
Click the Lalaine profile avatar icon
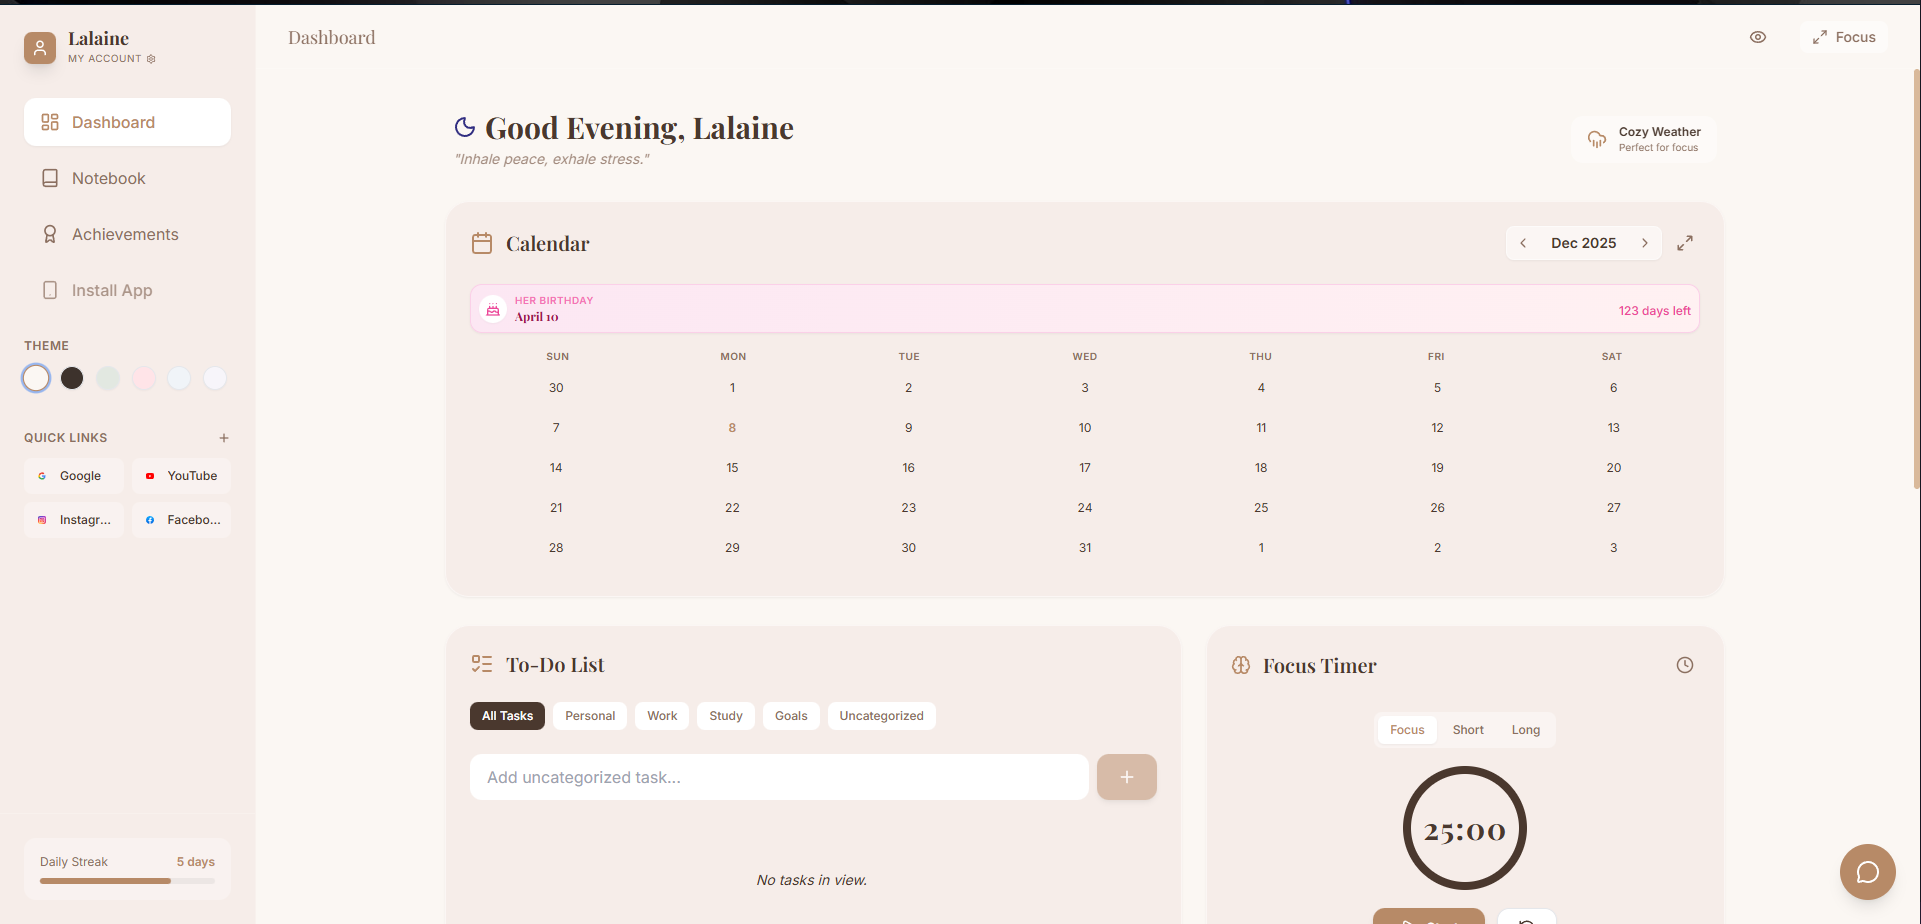pyautogui.click(x=40, y=47)
